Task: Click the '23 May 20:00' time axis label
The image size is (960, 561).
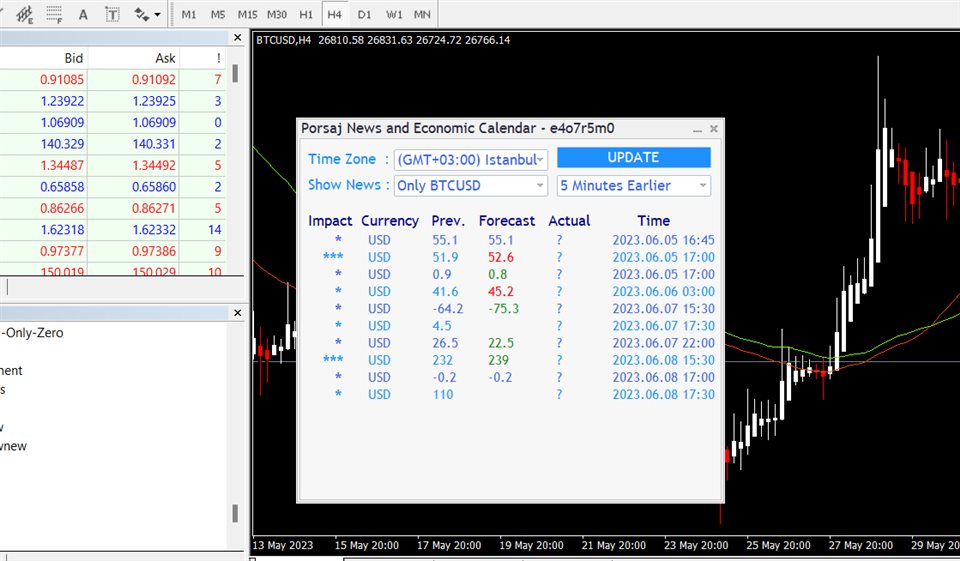Action: point(696,545)
